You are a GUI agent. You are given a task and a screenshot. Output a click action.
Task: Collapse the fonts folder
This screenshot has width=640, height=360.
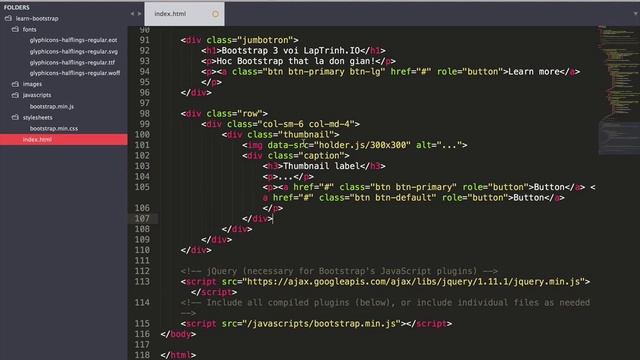pyautogui.click(x=15, y=29)
